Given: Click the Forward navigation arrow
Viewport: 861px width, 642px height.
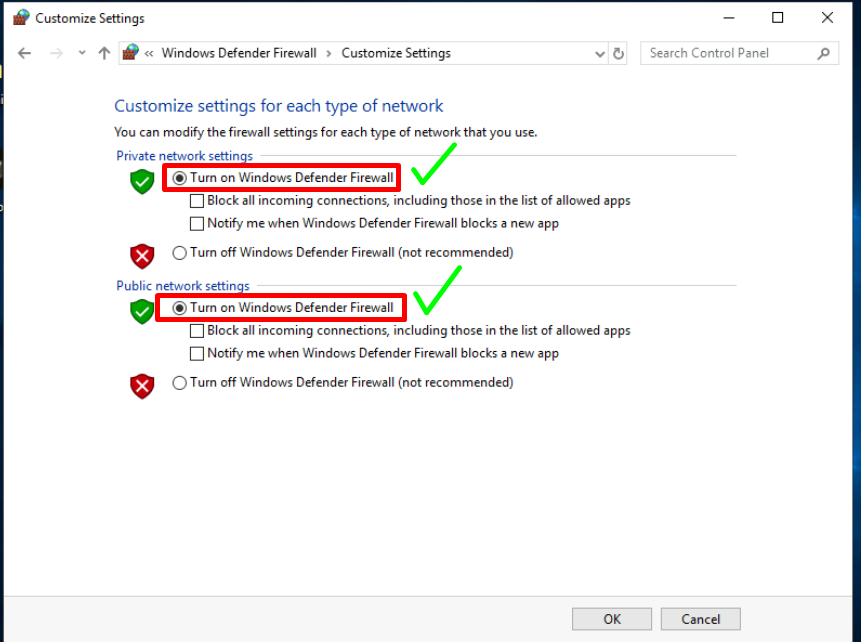Looking at the screenshot, I should 56,53.
